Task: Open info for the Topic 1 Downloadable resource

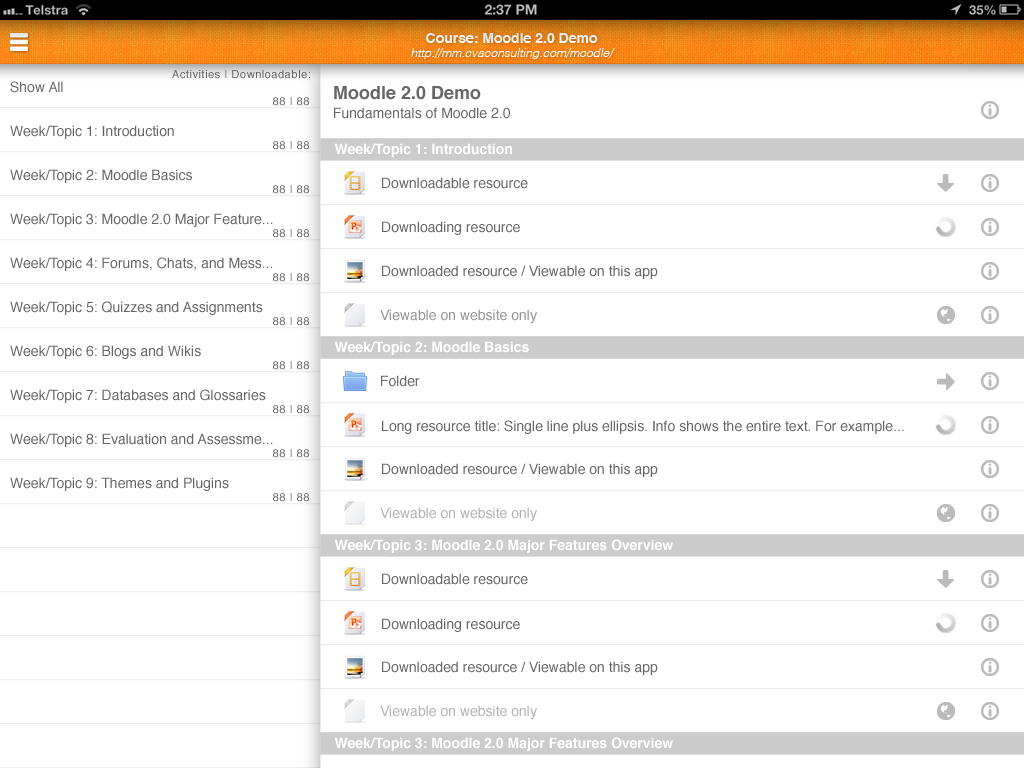Action: 989,183
